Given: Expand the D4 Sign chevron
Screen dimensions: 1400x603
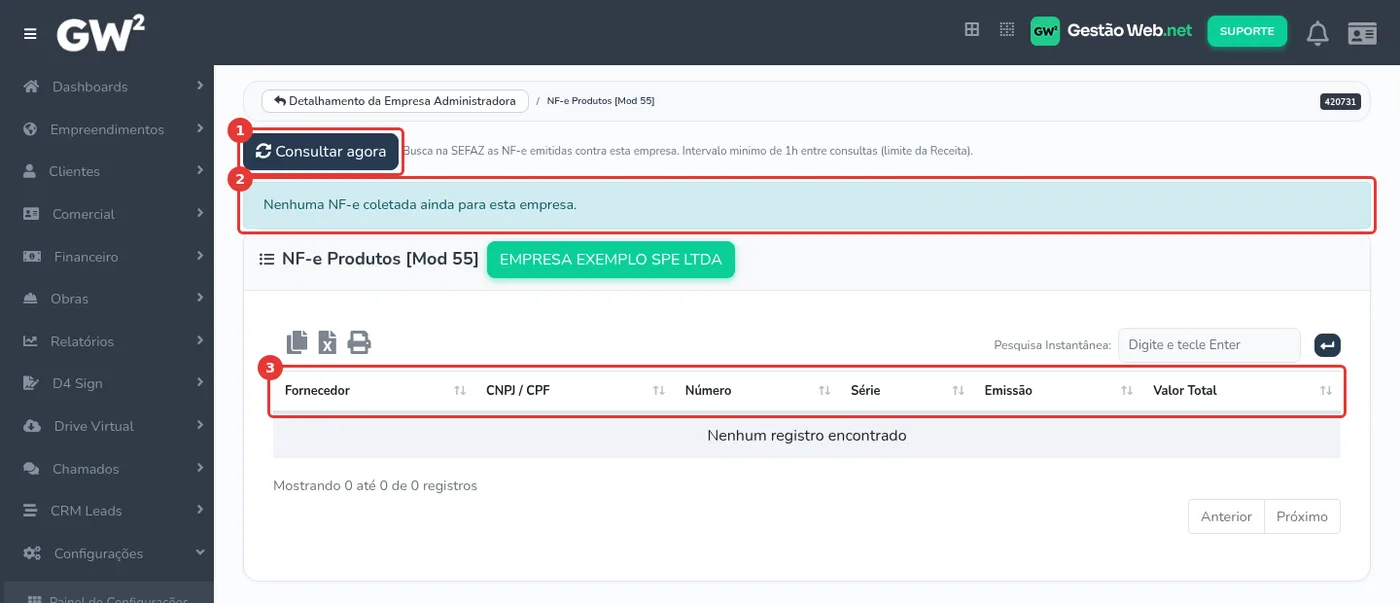Looking at the screenshot, I should click(200, 382).
